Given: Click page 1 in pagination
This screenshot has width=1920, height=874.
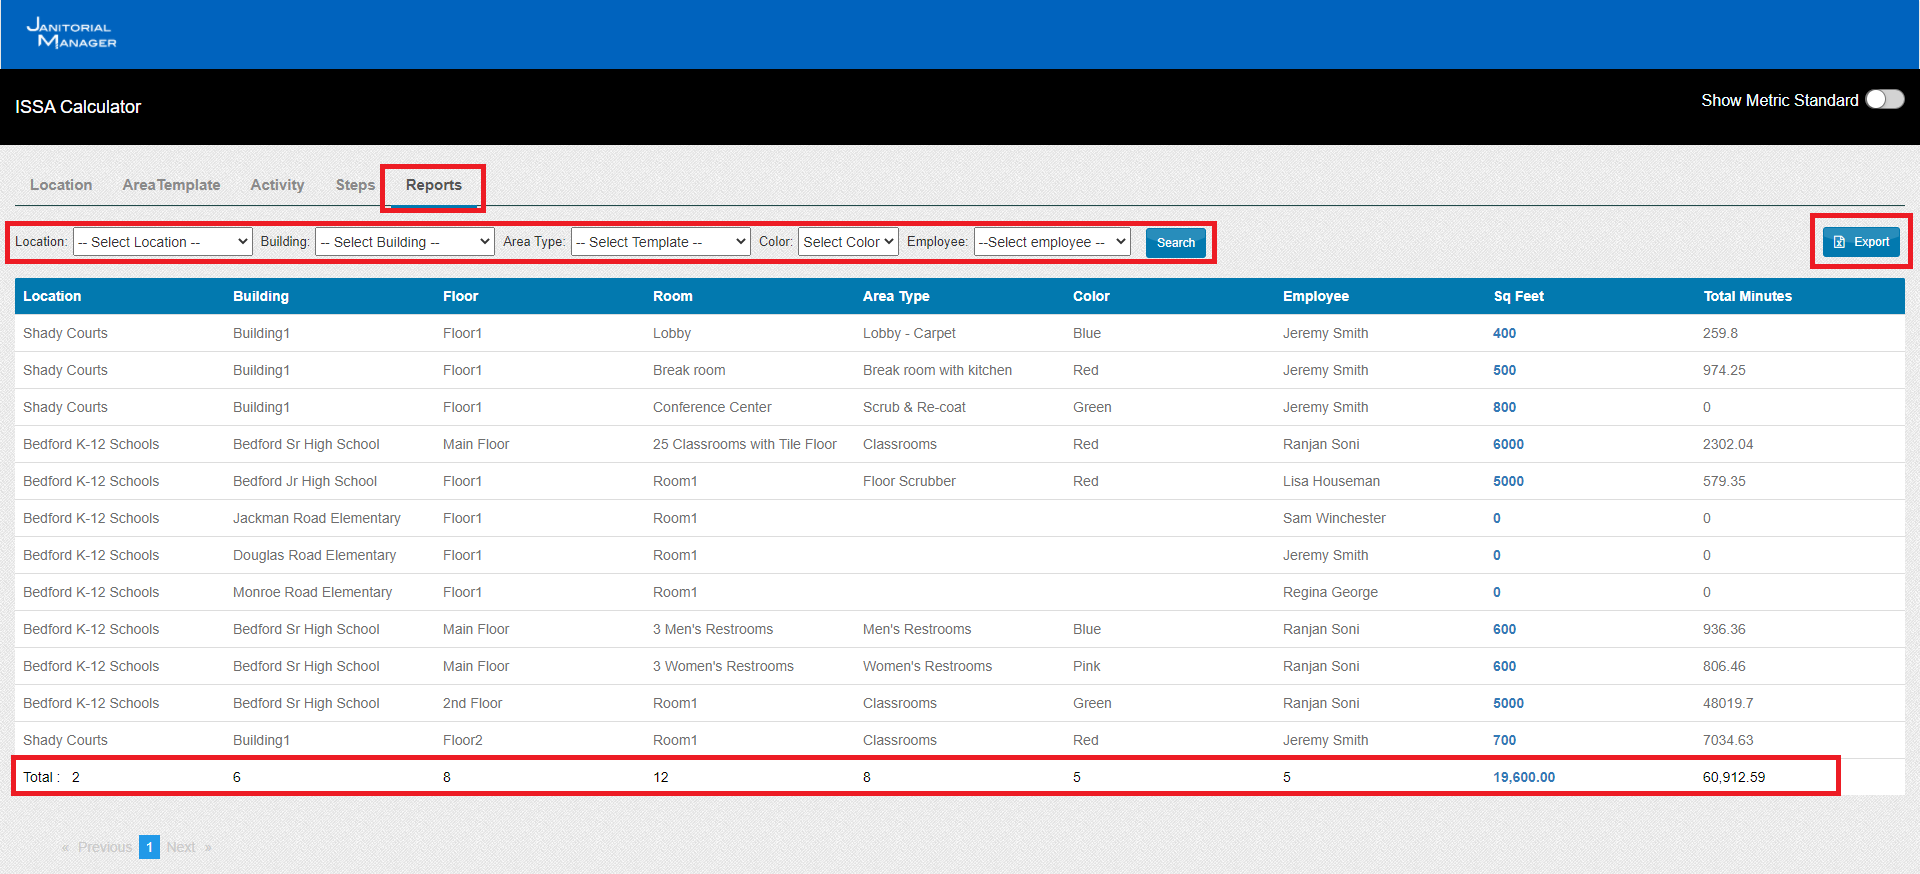Looking at the screenshot, I should [x=149, y=847].
